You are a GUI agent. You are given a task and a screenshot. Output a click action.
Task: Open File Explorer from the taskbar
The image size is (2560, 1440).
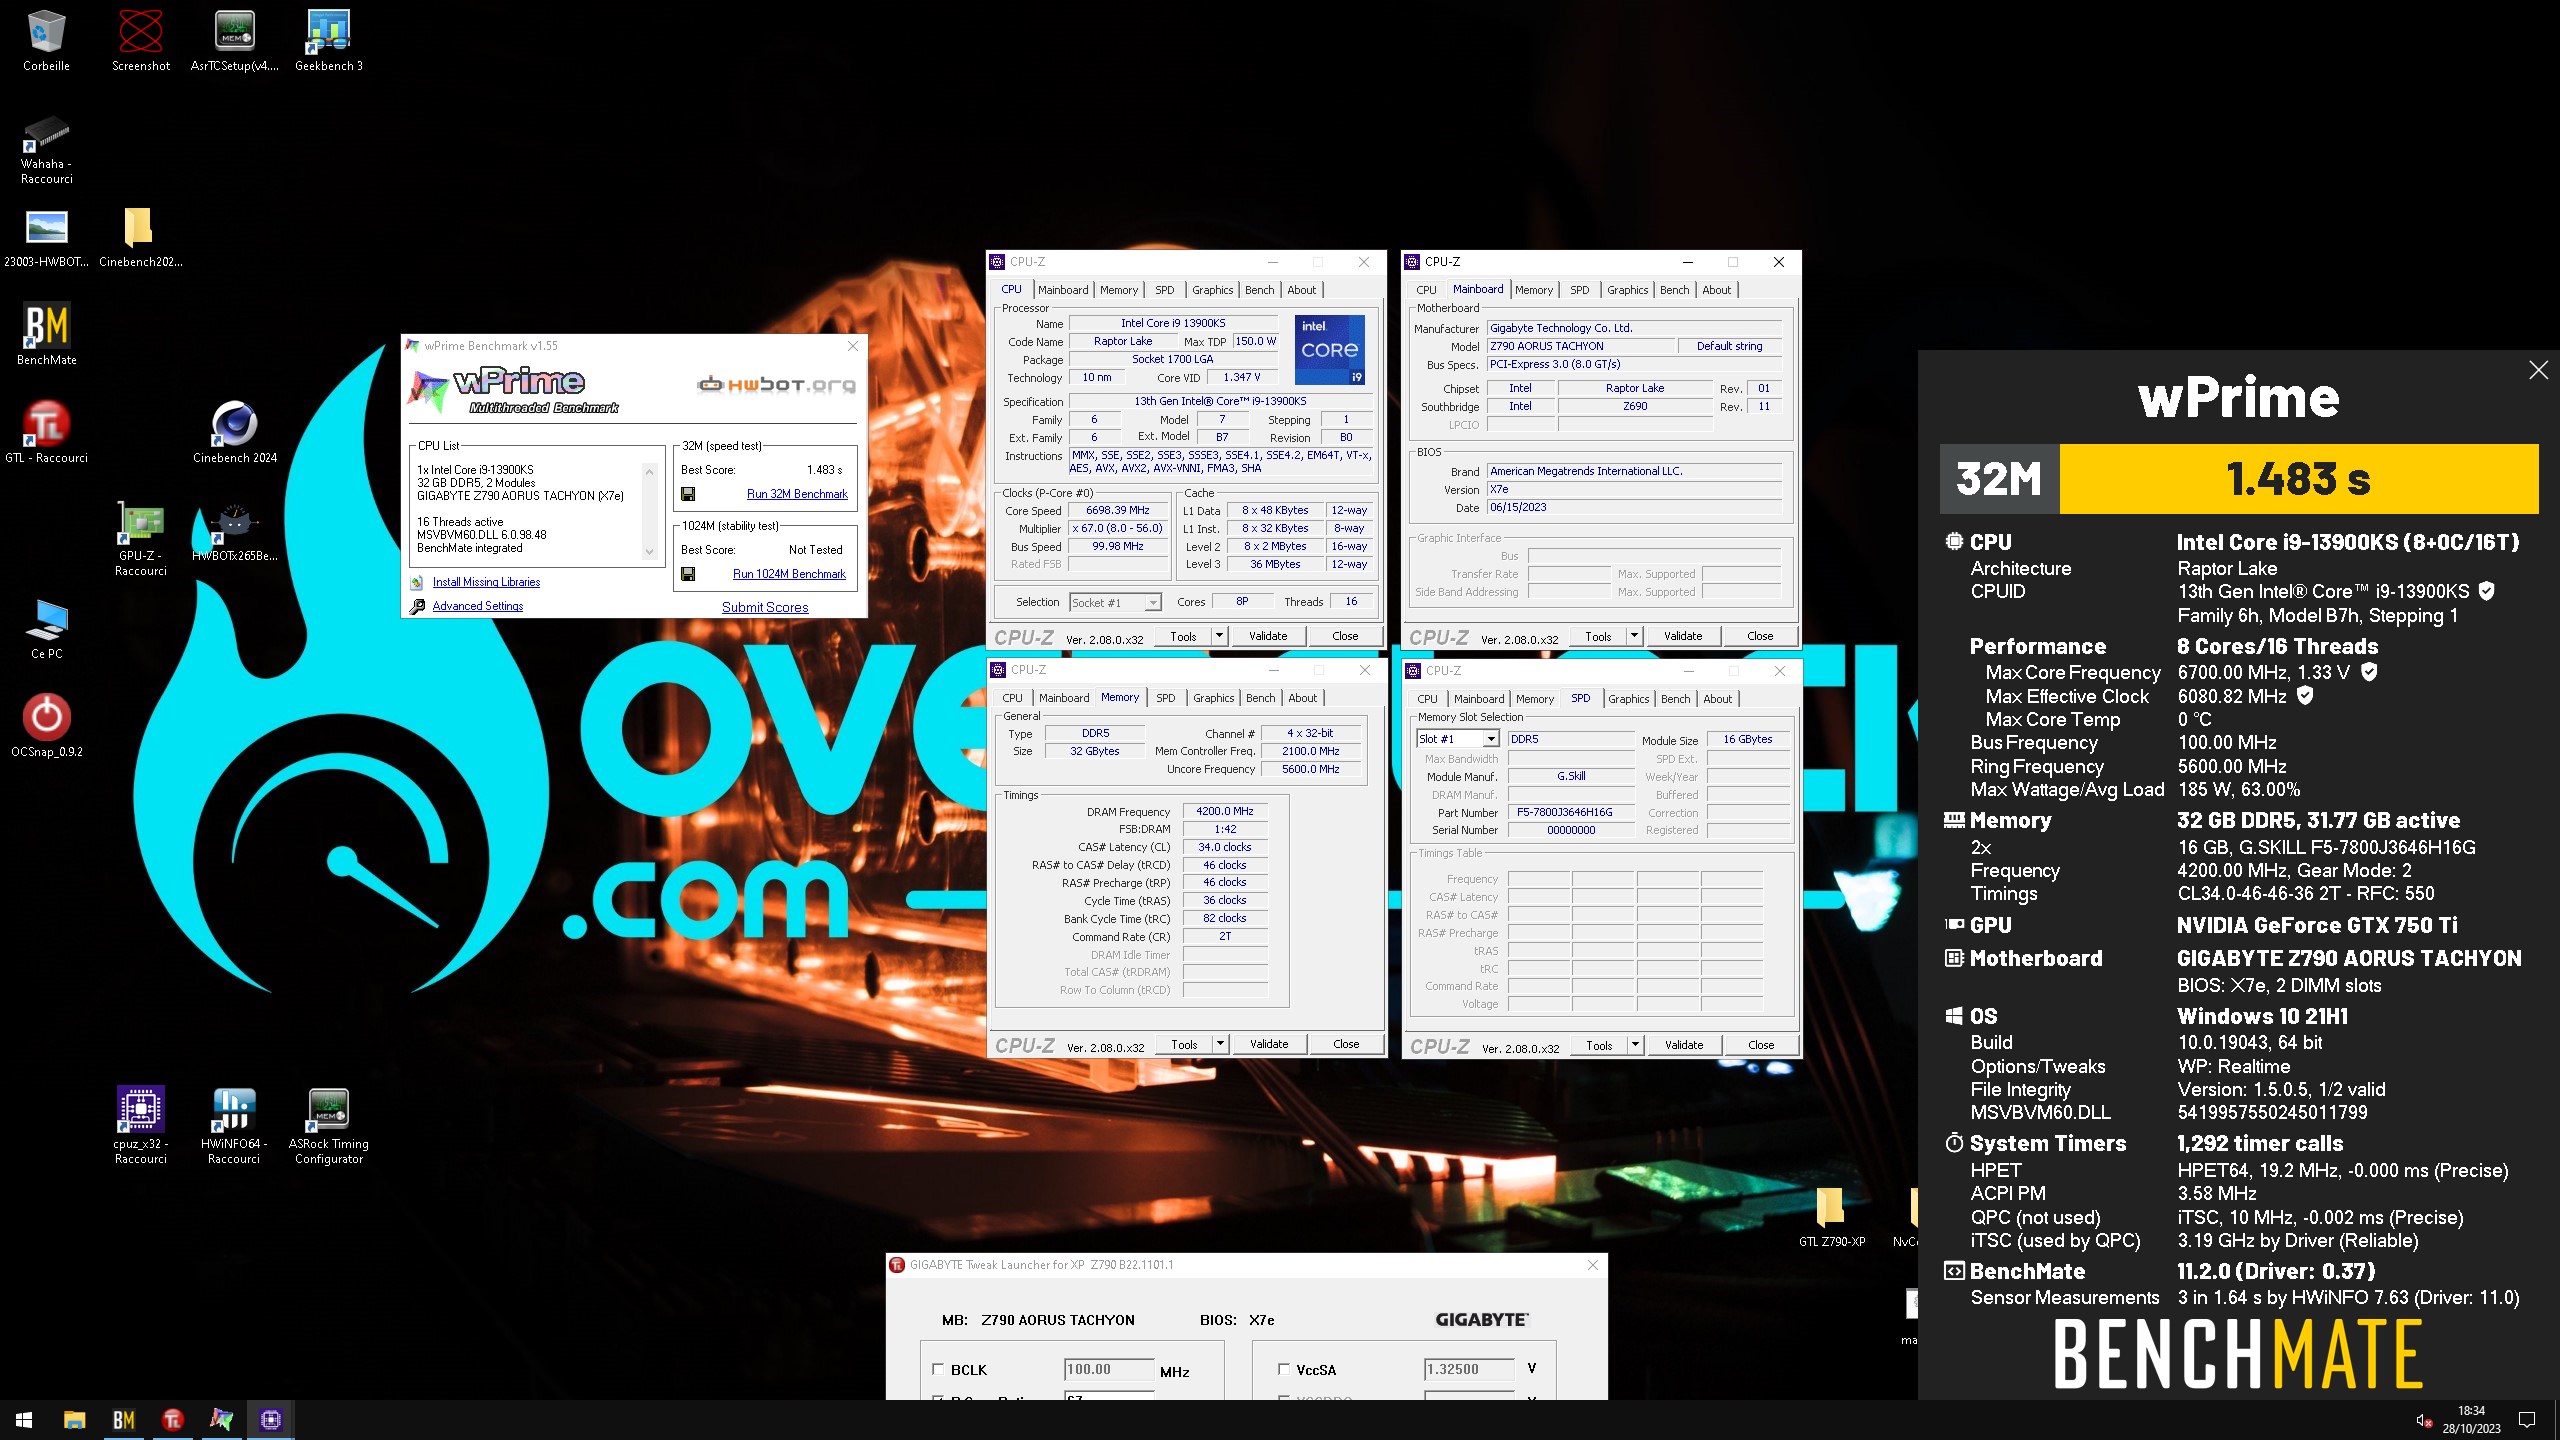click(x=74, y=1420)
